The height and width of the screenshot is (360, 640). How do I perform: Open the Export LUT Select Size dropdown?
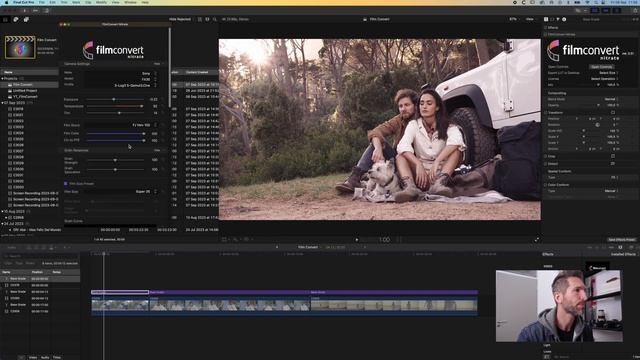[x=609, y=73]
